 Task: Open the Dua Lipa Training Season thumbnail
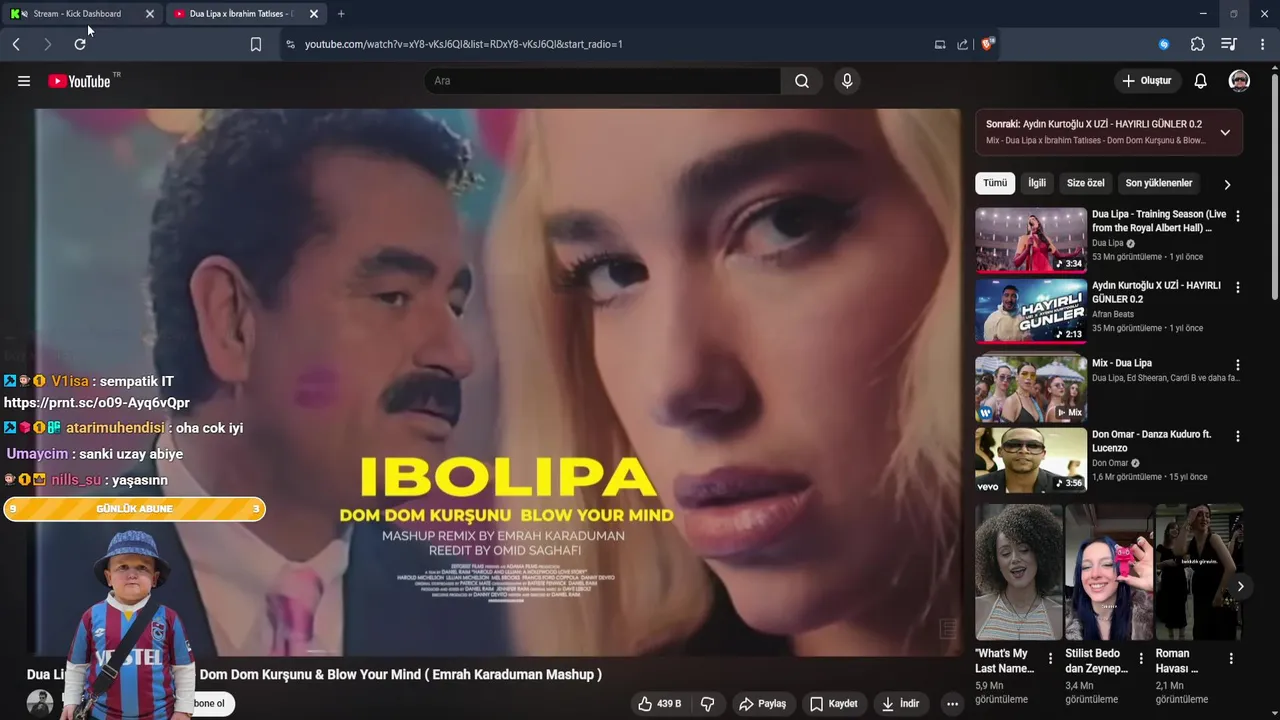pyautogui.click(x=1031, y=240)
